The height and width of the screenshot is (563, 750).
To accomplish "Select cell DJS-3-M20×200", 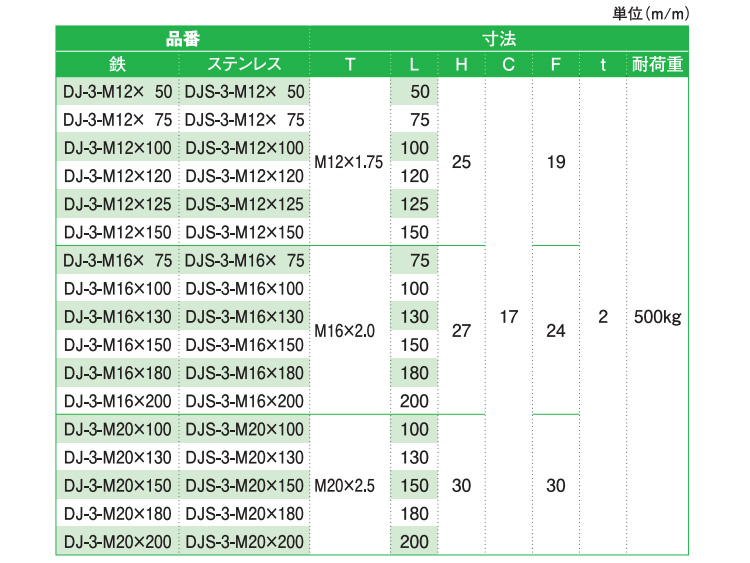I will click(x=244, y=541).
